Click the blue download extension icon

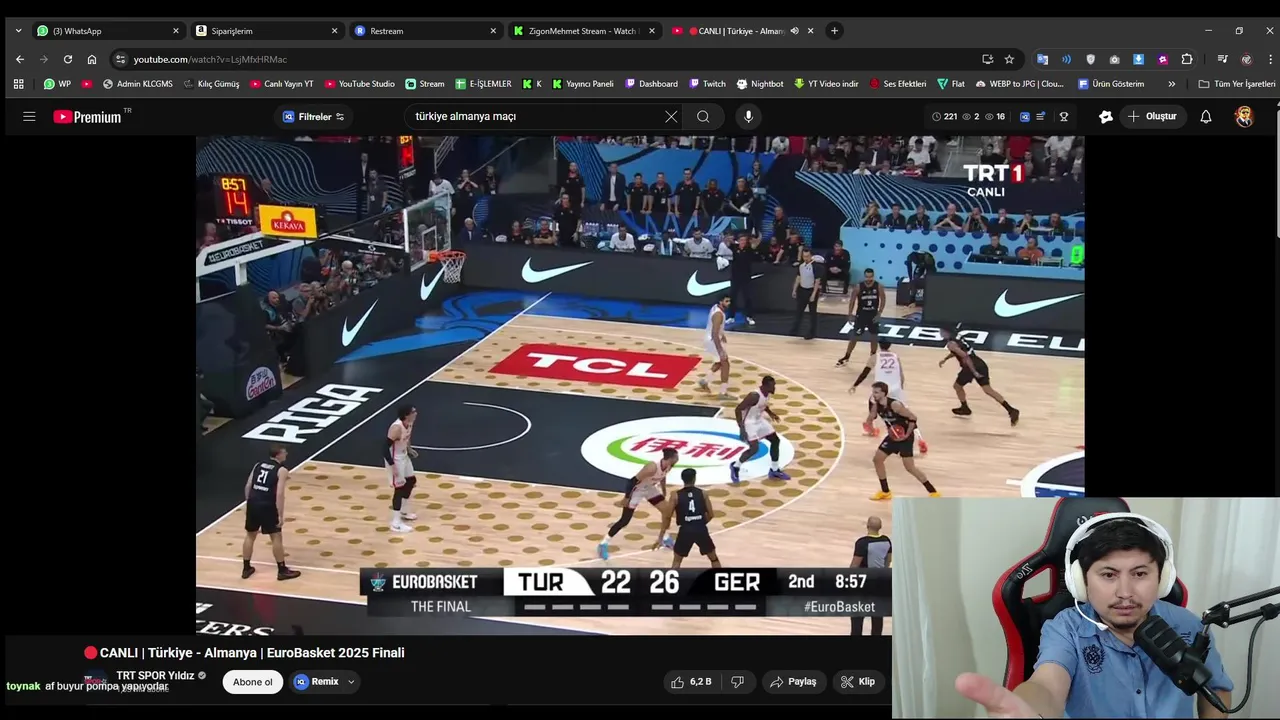1138,59
